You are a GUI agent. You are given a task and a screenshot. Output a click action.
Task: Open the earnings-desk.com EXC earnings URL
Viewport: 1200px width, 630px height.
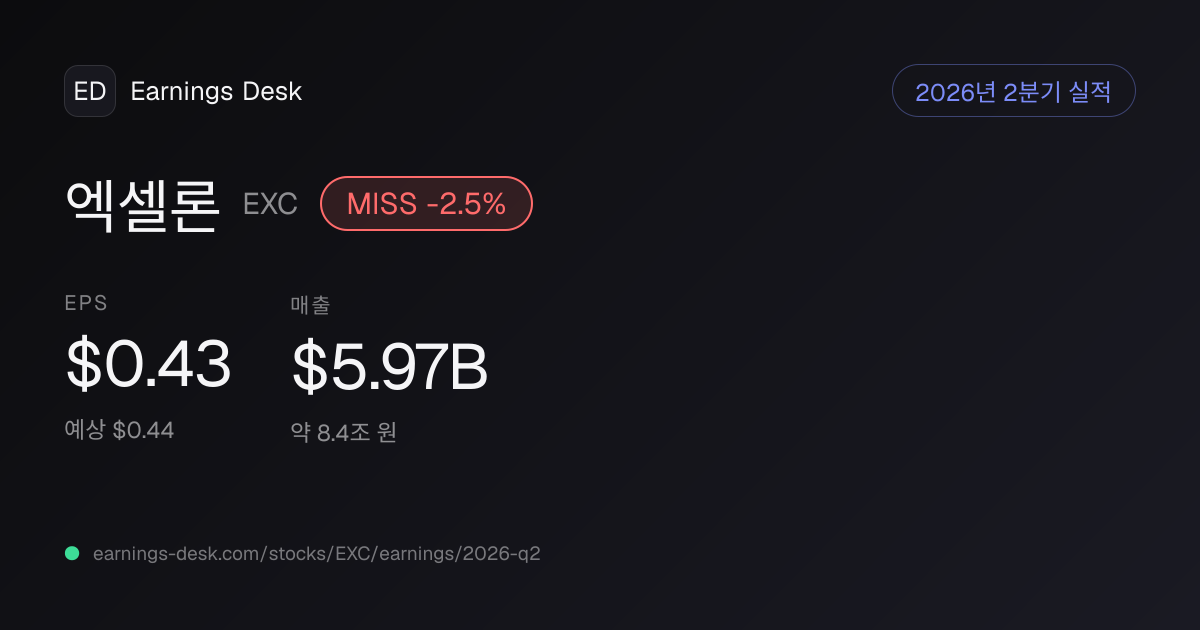click(x=316, y=553)
